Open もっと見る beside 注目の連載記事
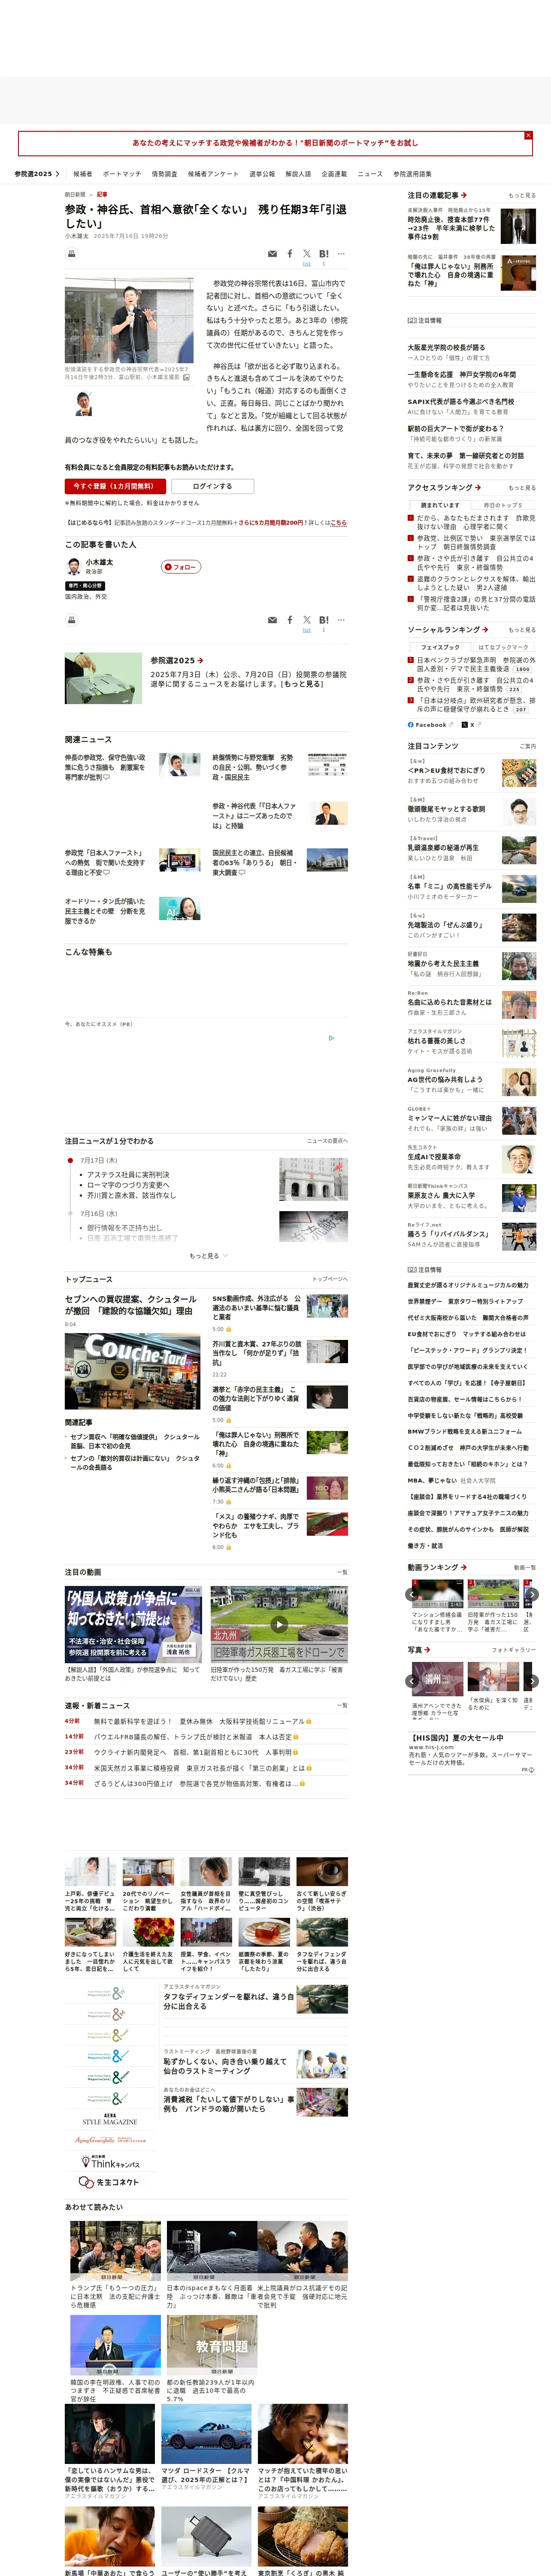The width and height of the screenshot is (551, 2576). pos(521,196)
